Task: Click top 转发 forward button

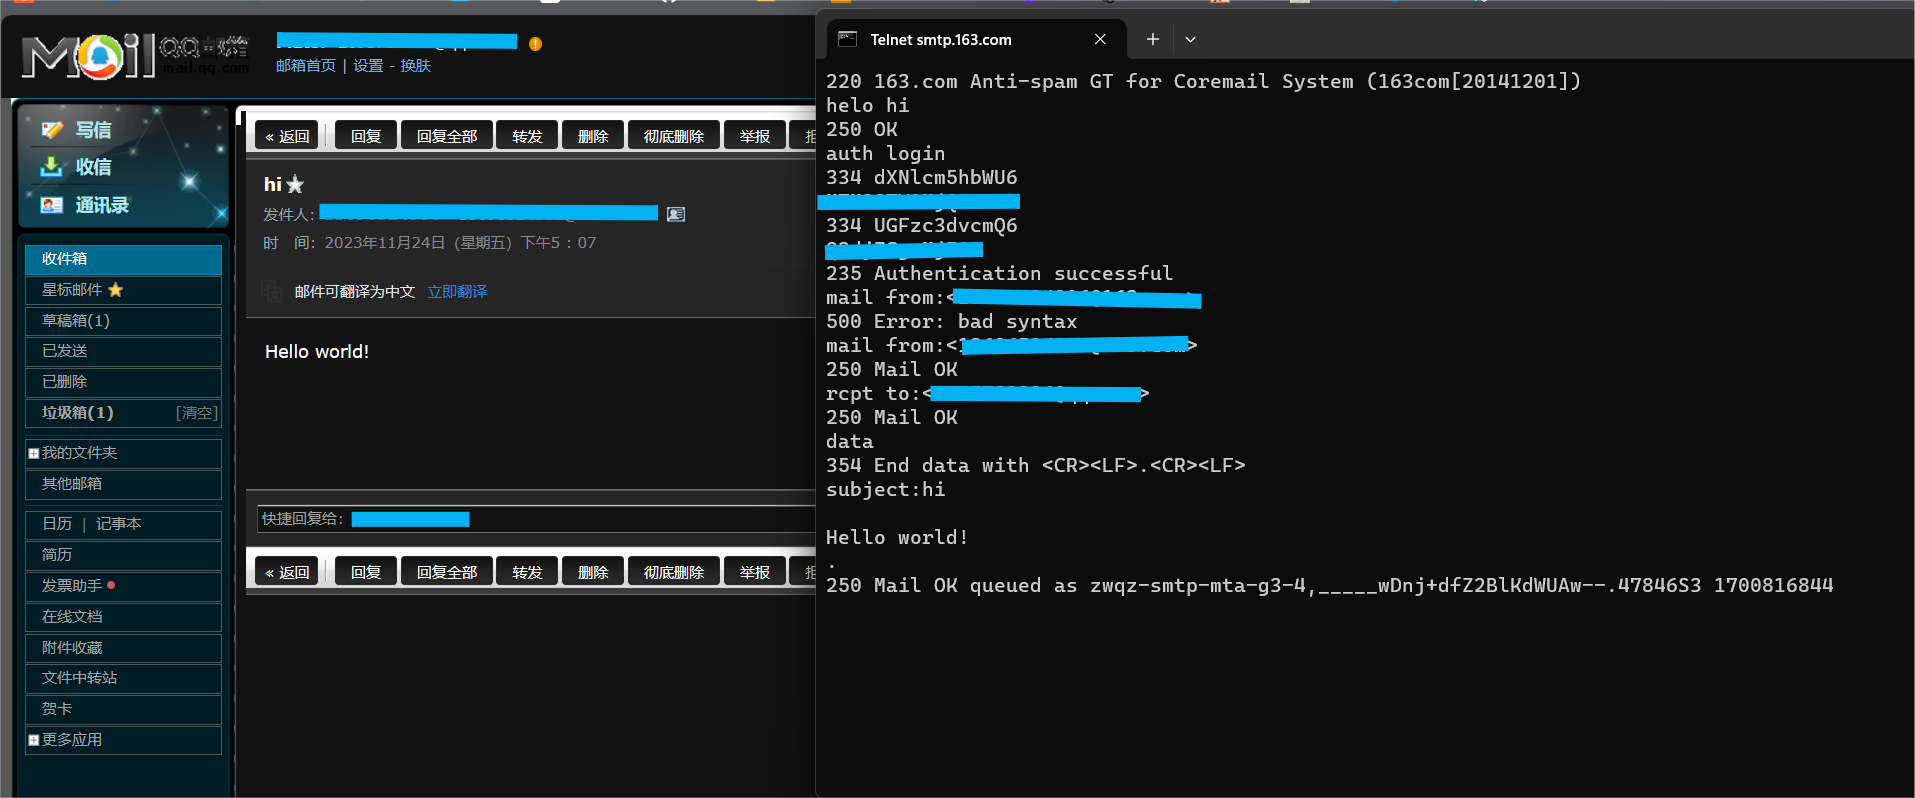Action: (527, 136)
